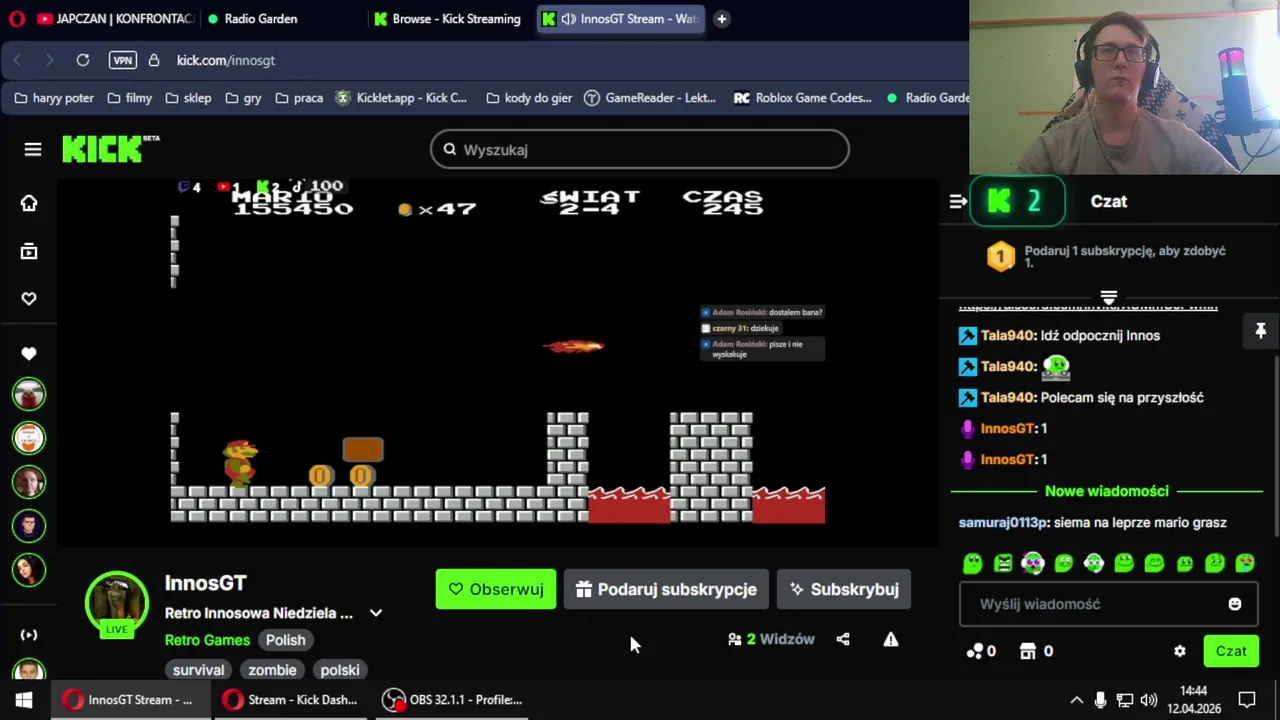Open user samuraj0113p in chat
Image resolution: width=1280 pixels, height=720 pixels.
[1004, 522]
